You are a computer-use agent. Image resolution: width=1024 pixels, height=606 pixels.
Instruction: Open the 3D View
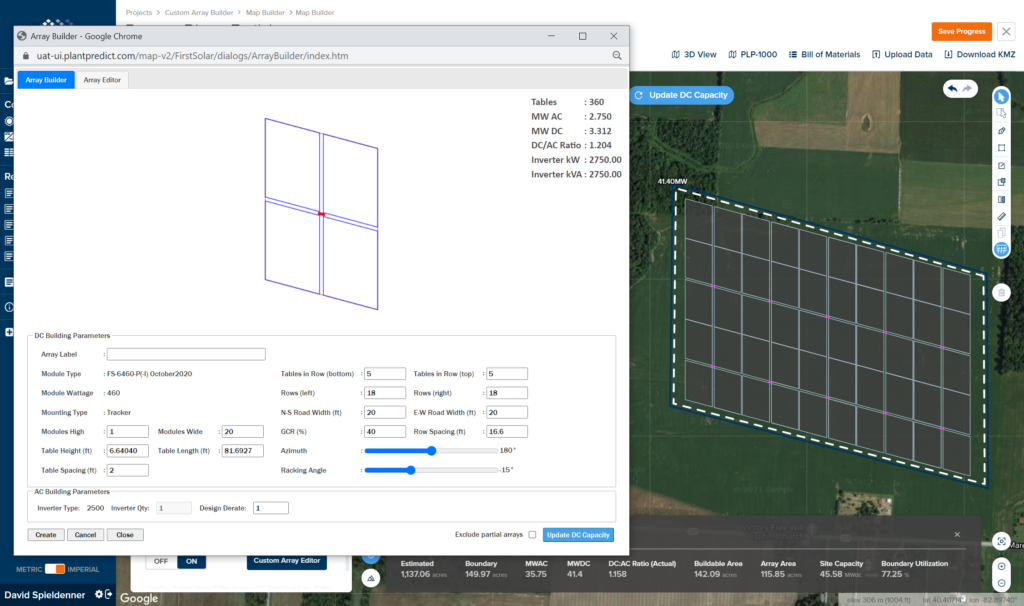(694, 54)
